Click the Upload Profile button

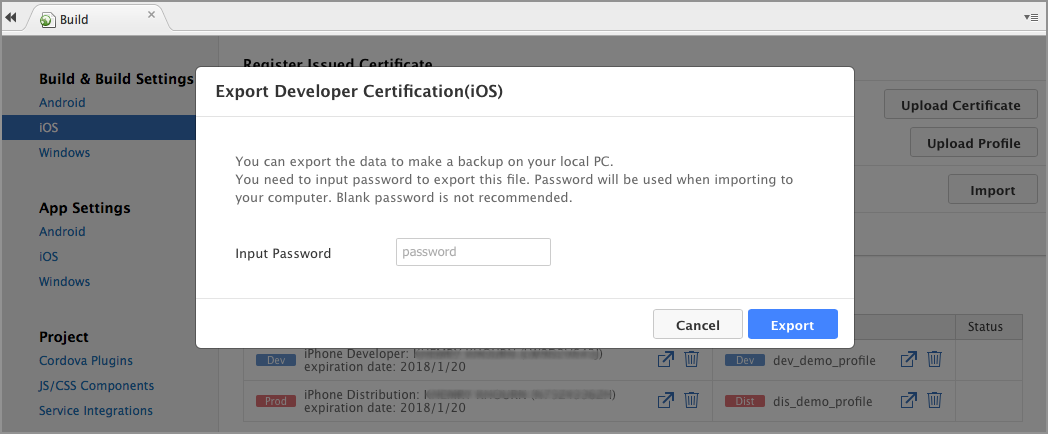(973, 143)
